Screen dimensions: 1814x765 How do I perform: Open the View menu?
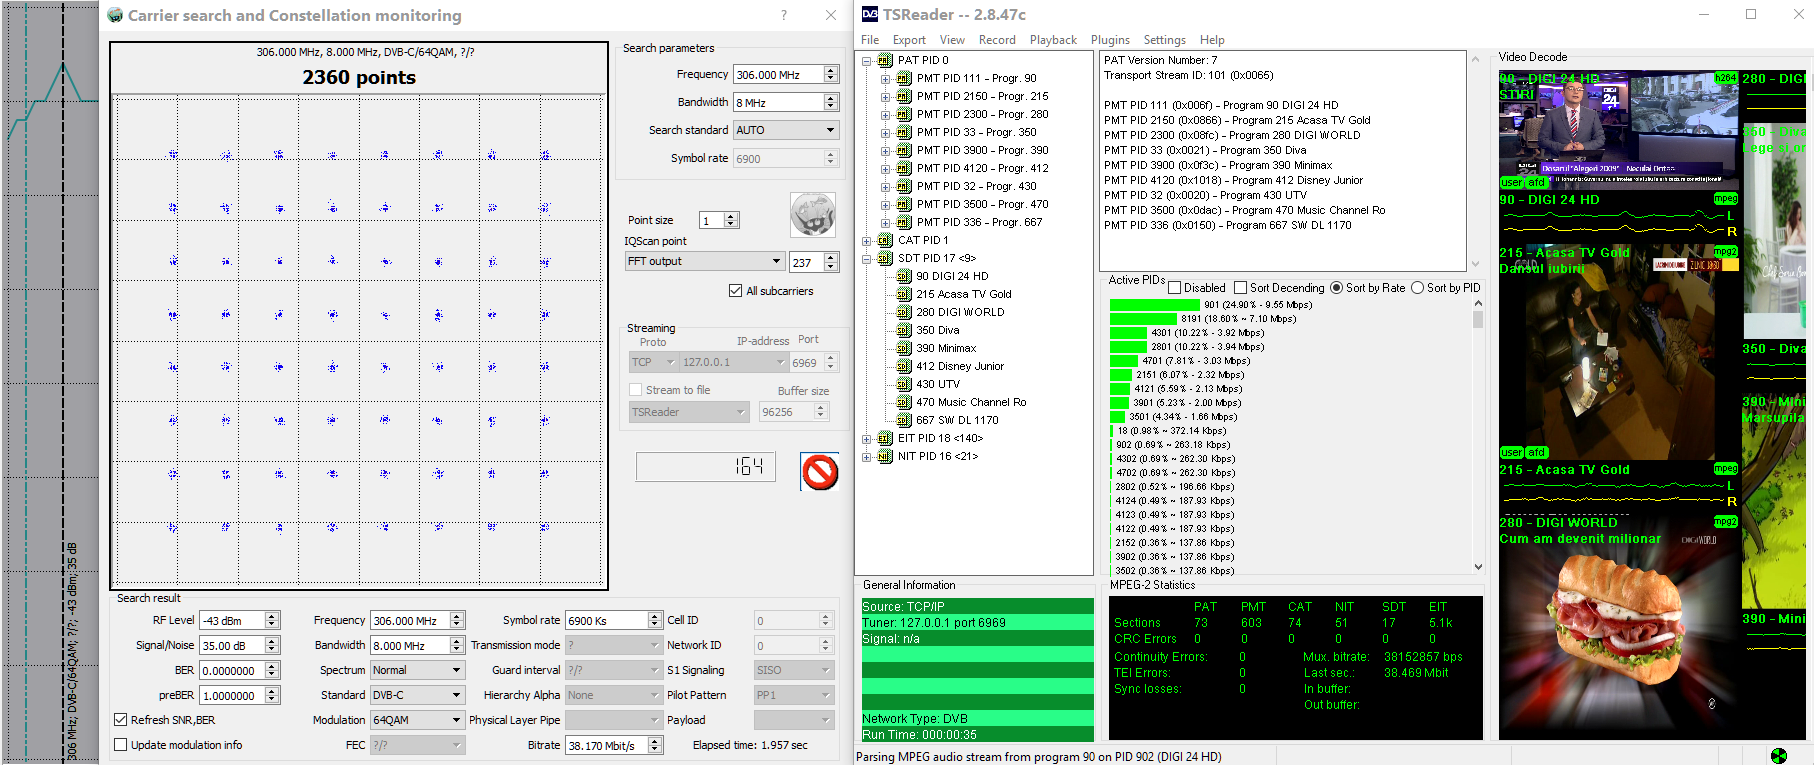point(952,40)
